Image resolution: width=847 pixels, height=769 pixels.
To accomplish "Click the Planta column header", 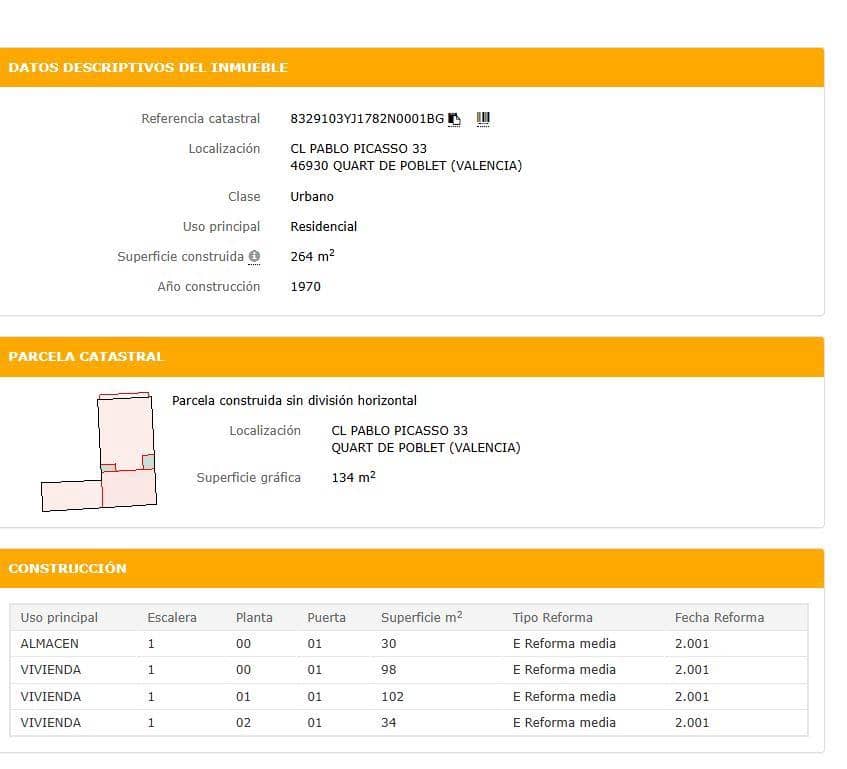I will pos(254,617).
